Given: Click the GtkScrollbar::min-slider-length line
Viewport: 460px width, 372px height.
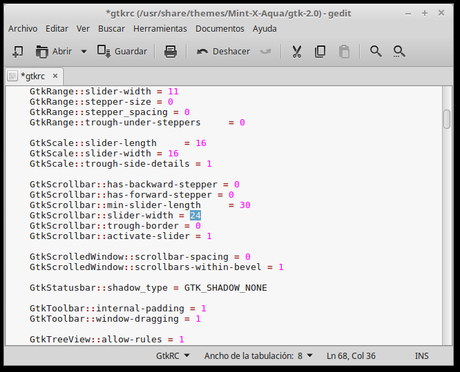Looking at the screenshot, I should [140, 205].
